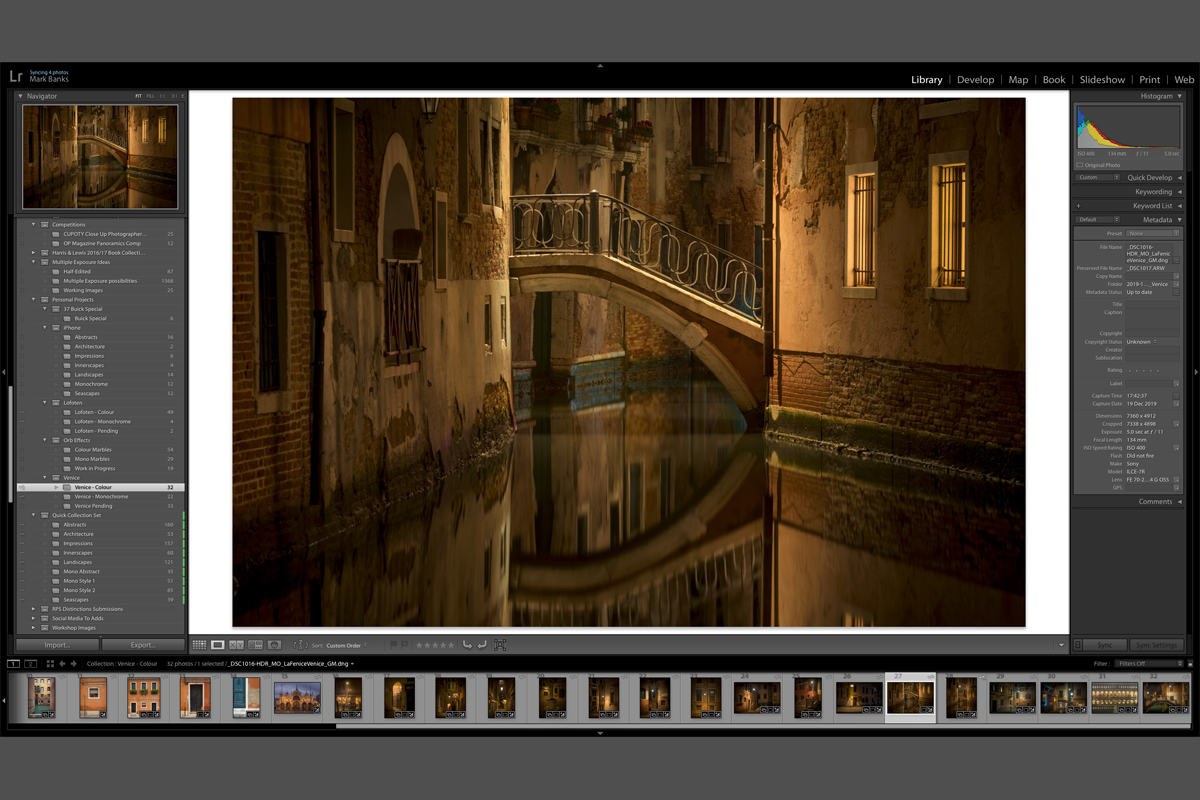This screenshot has width=1200, height=800.
Task: Set the flag as picked in toolbar
Action: point(393,645)
